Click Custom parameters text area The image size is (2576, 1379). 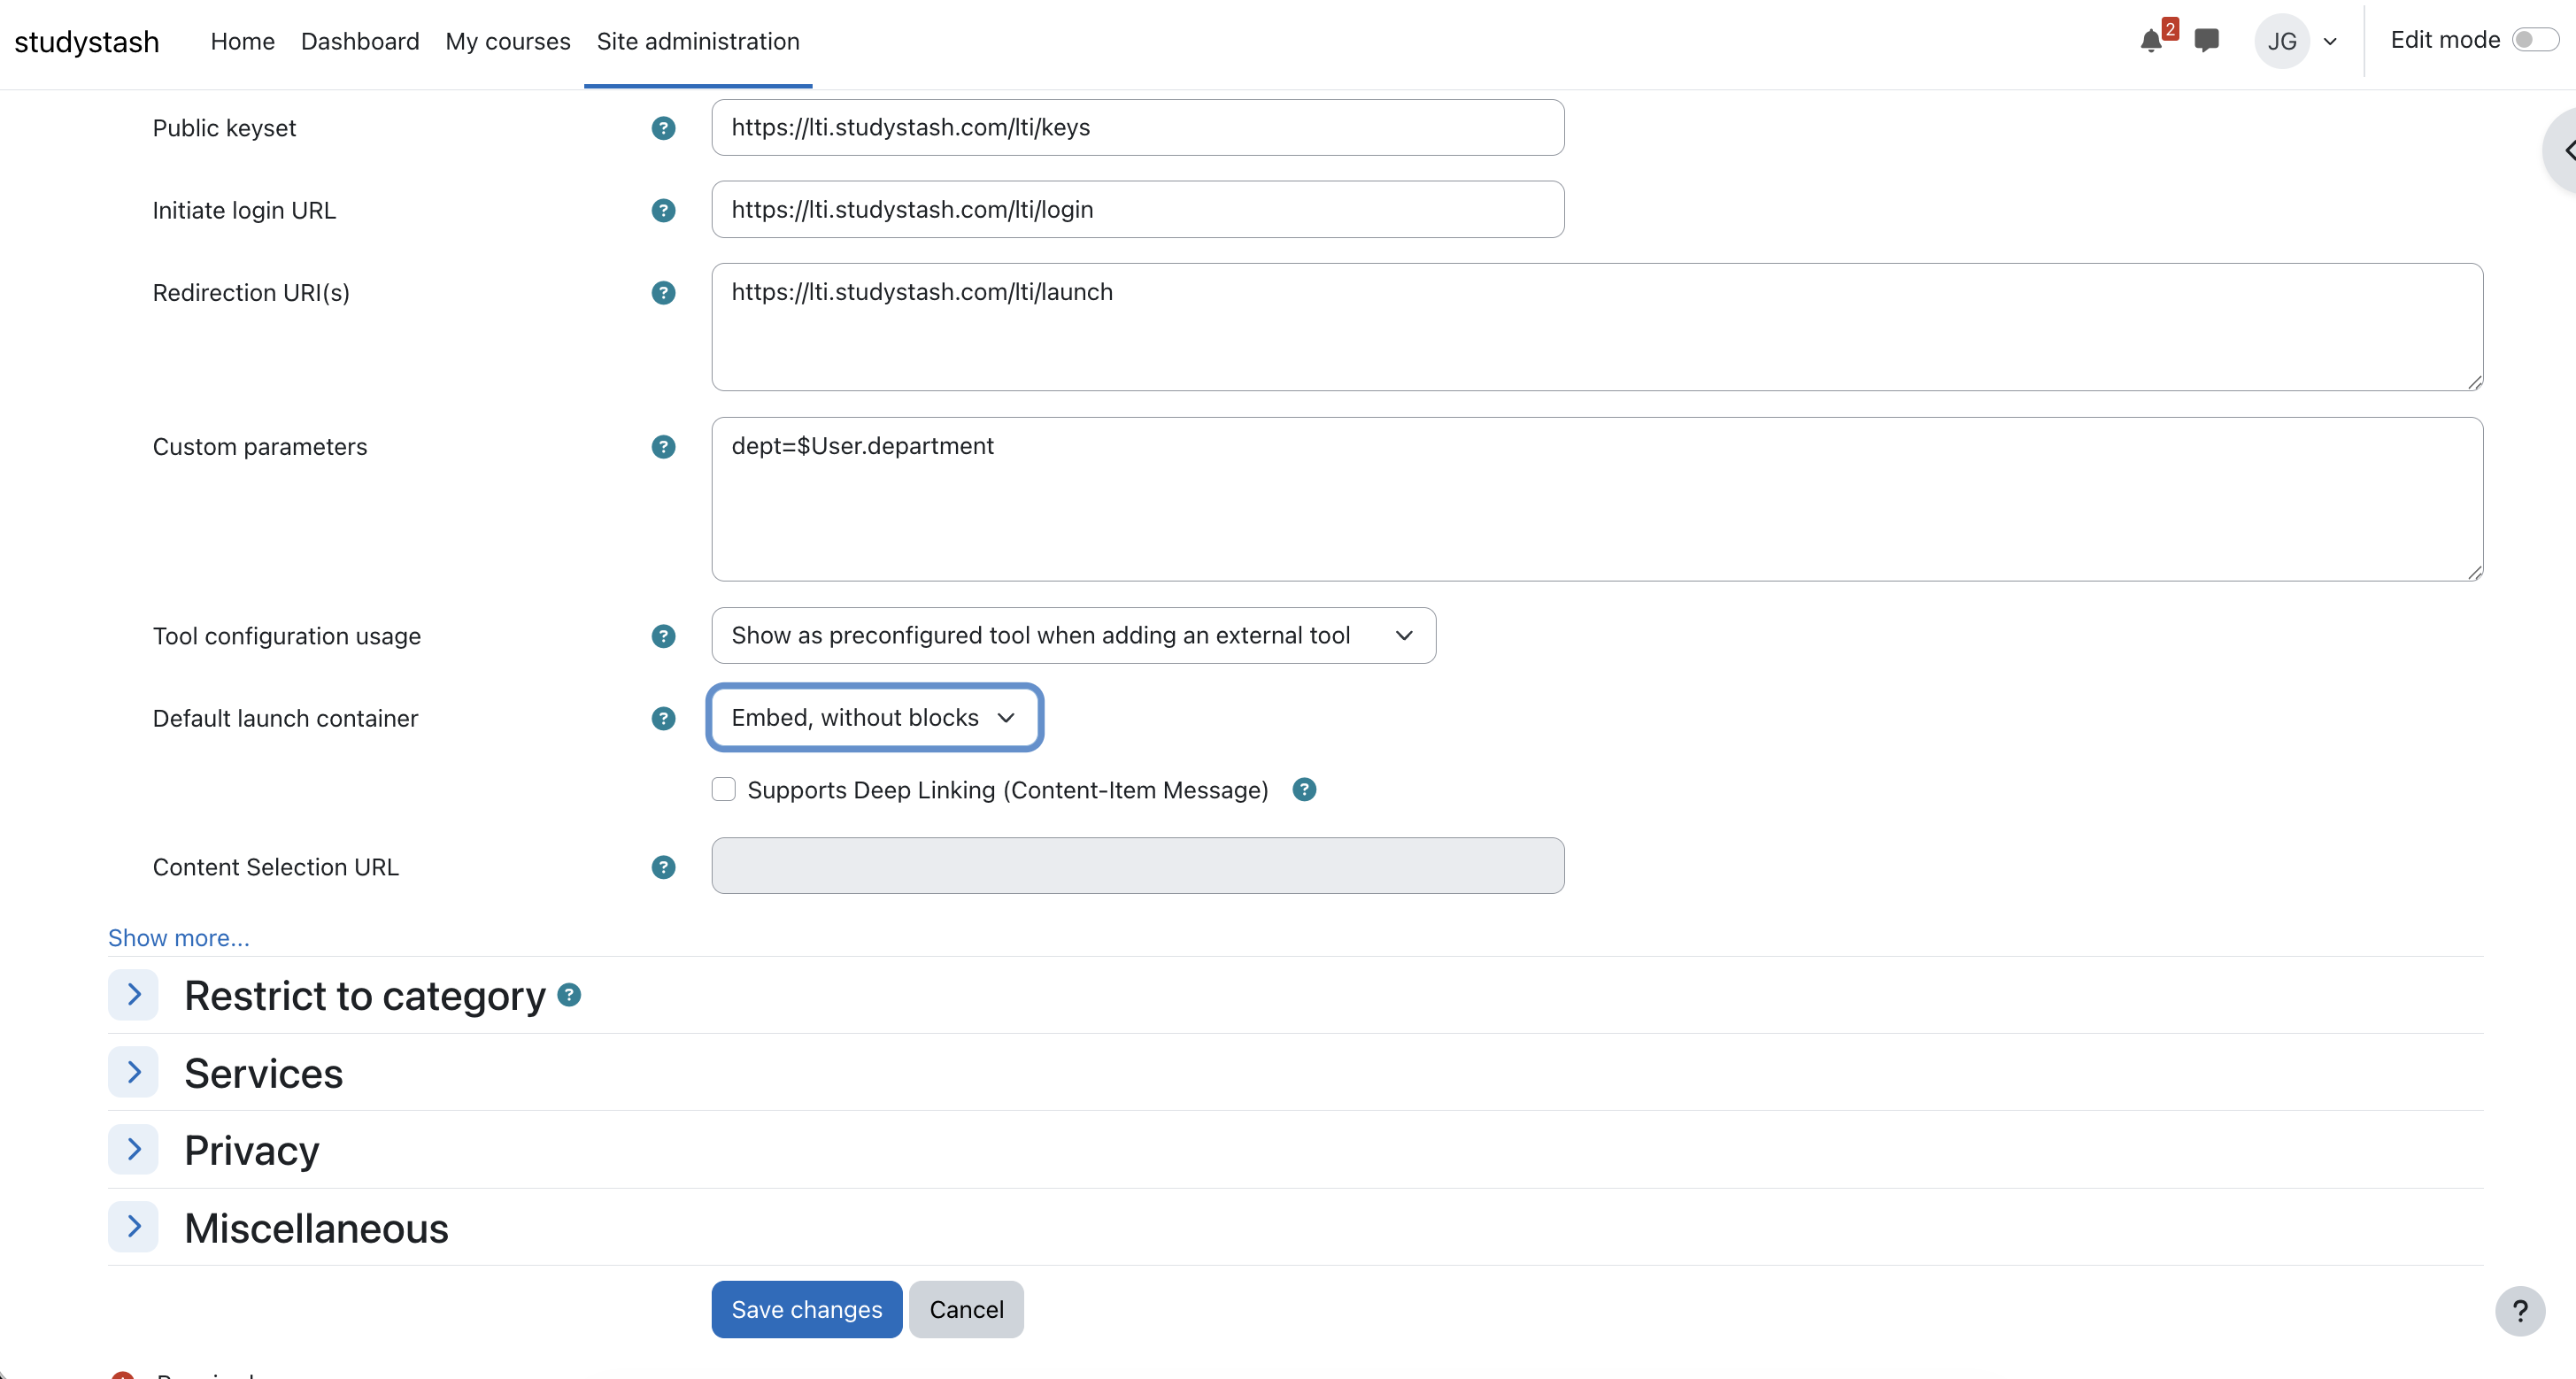point(1597,499)
